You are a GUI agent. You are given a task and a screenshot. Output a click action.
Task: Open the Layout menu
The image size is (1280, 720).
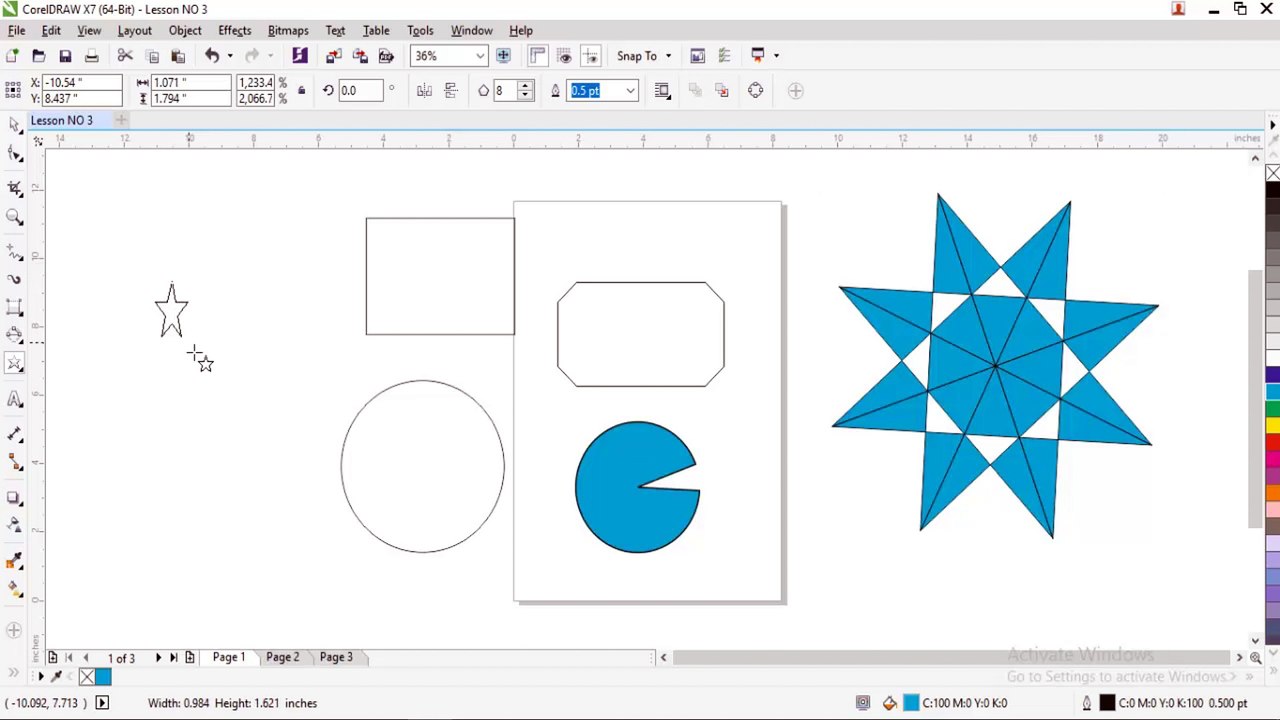(134, 30)
